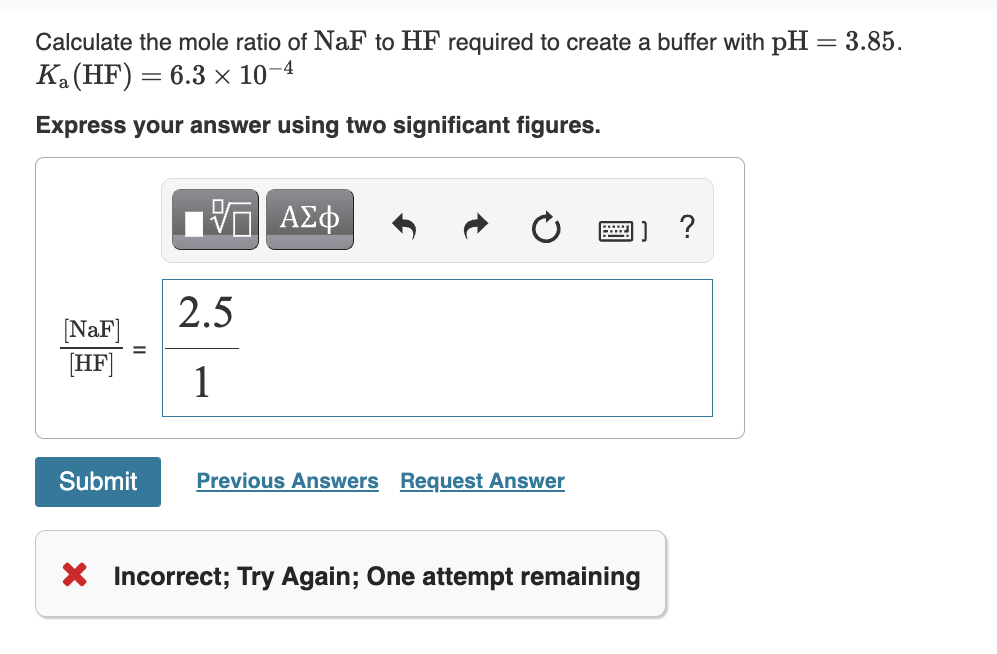997x654 pixels.
Task: Open the math templates palette
Action: 214,219
